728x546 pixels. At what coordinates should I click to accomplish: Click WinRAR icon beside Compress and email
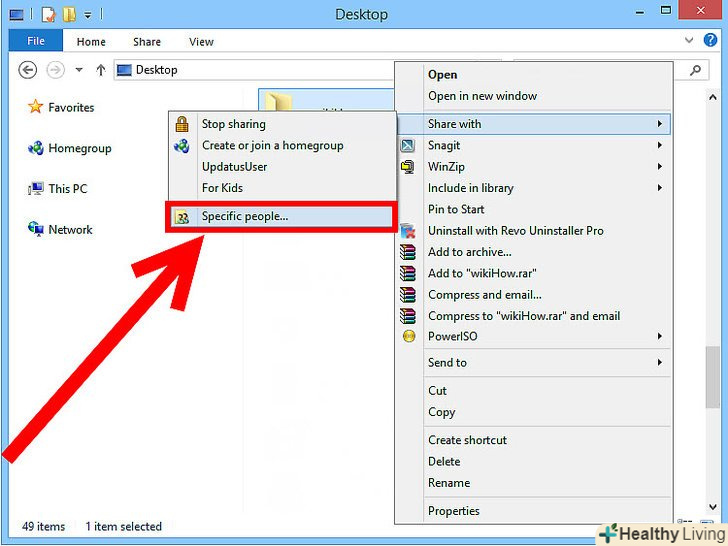(408, 295)
